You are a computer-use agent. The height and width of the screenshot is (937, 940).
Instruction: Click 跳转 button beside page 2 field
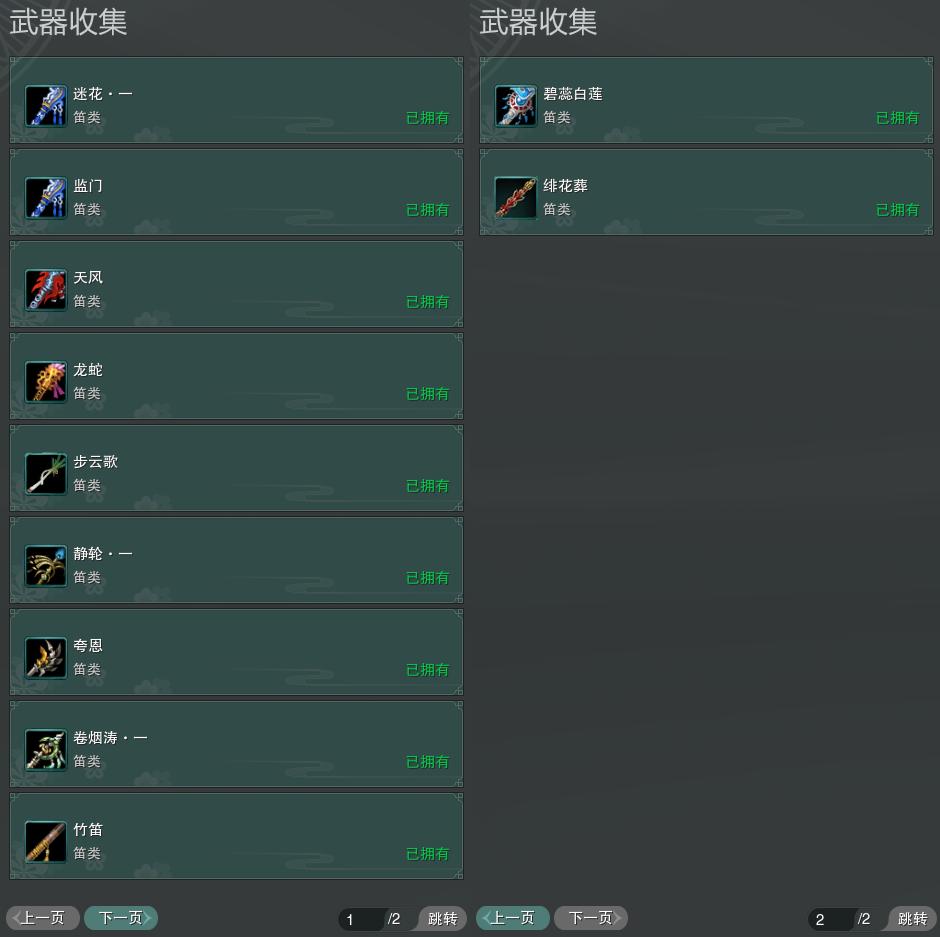click(x=912, y=918)
